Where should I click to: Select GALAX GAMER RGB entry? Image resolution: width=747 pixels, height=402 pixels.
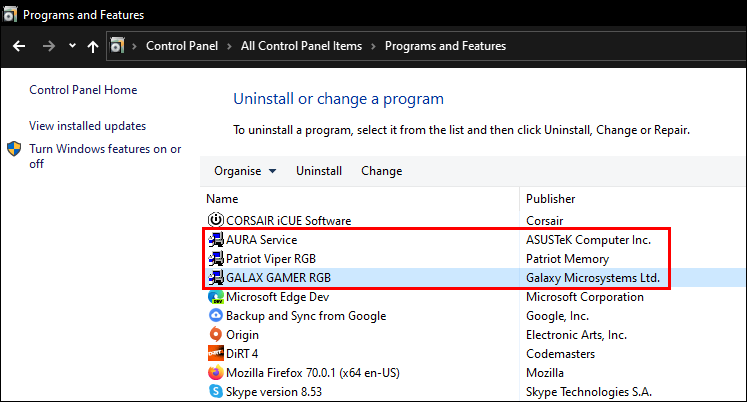278,278
